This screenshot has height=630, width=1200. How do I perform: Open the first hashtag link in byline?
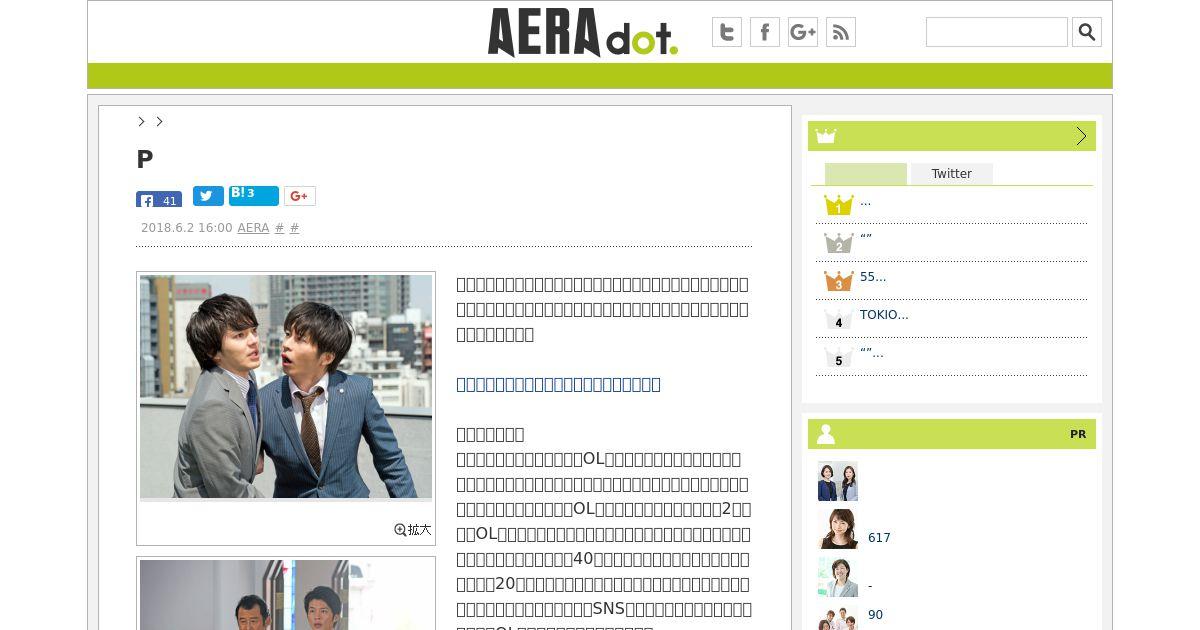point(279,228)
